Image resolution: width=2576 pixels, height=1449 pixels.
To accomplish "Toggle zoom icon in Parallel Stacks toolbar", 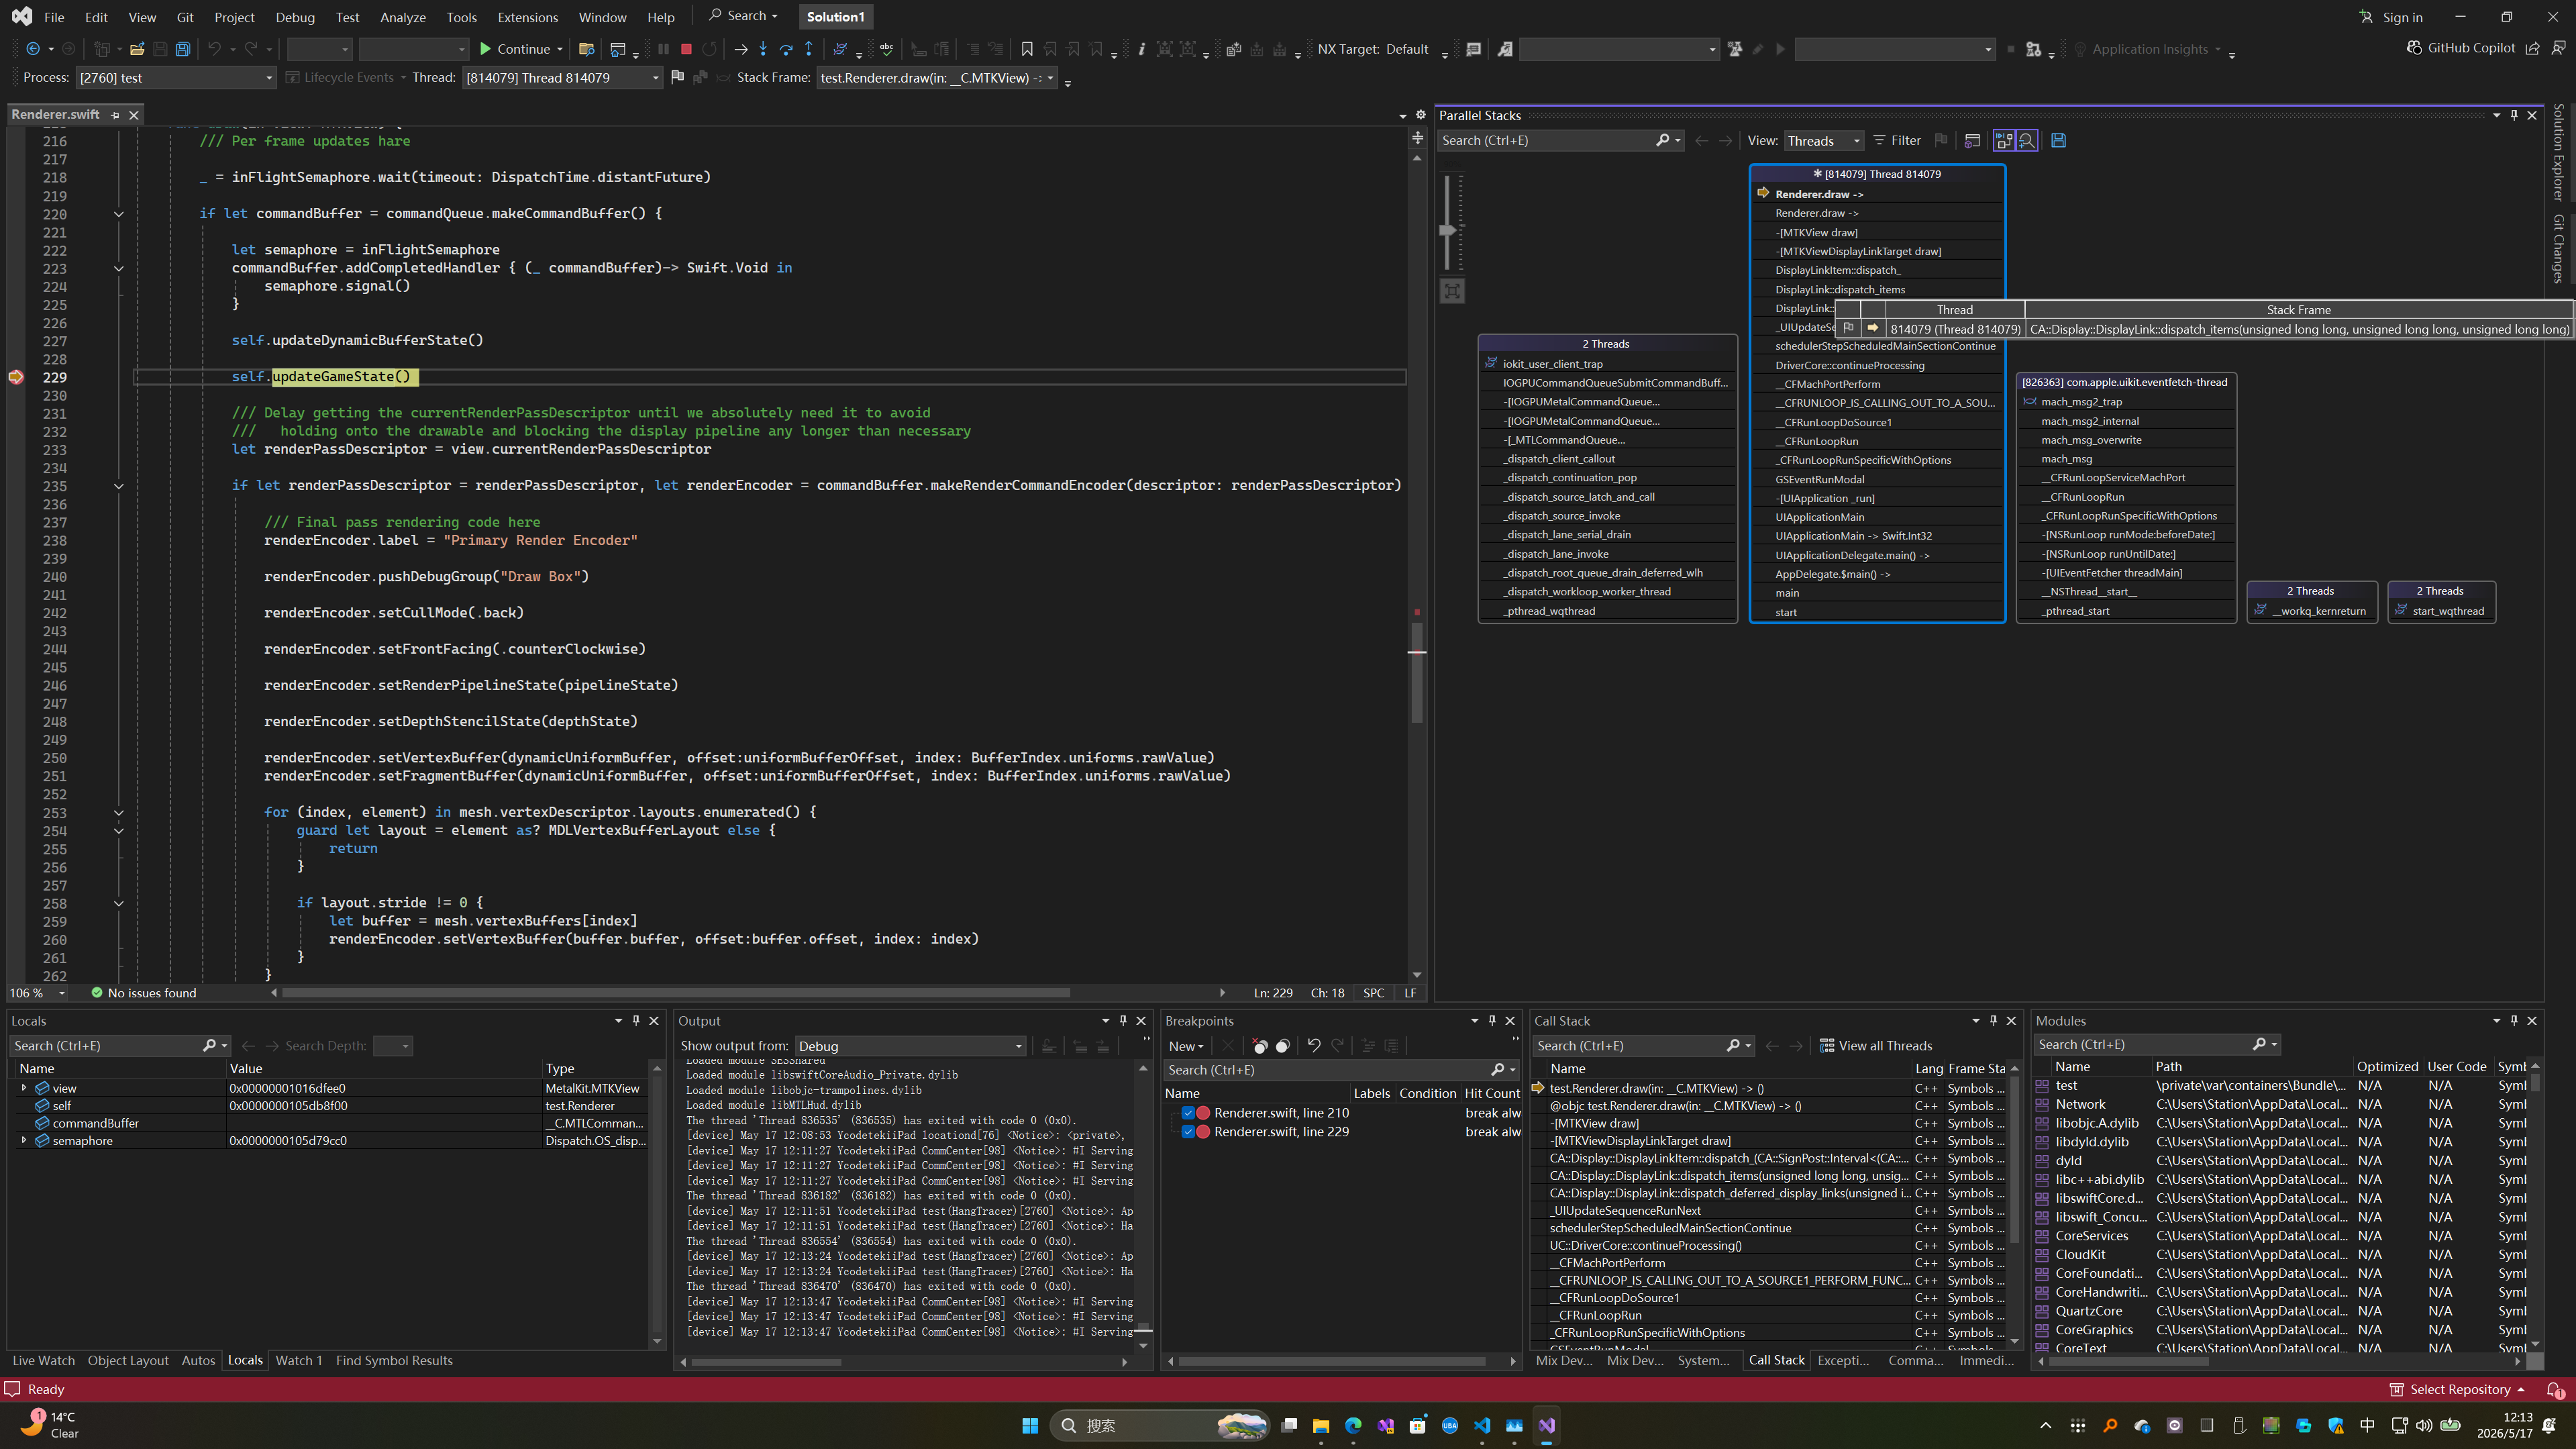I will click(x=2027, y=140).
